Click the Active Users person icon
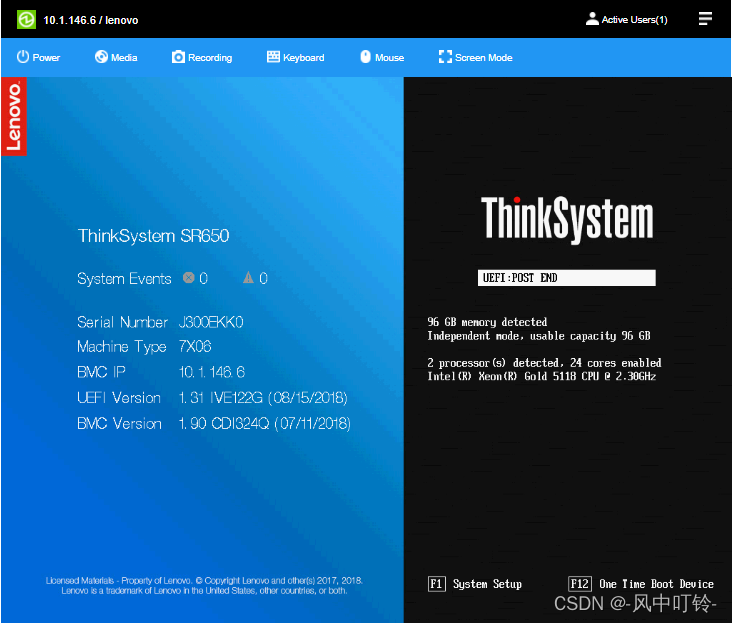The width and height of the screenshot is (733, 623). [x=592, y=19]
